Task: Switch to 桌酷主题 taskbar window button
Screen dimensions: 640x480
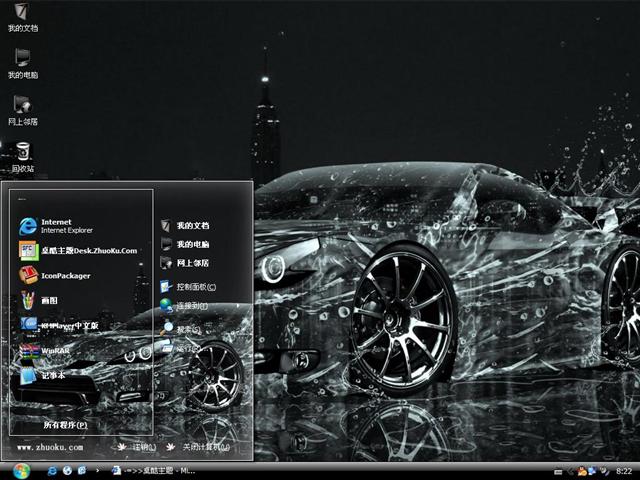Action: (x=153, y=471)
